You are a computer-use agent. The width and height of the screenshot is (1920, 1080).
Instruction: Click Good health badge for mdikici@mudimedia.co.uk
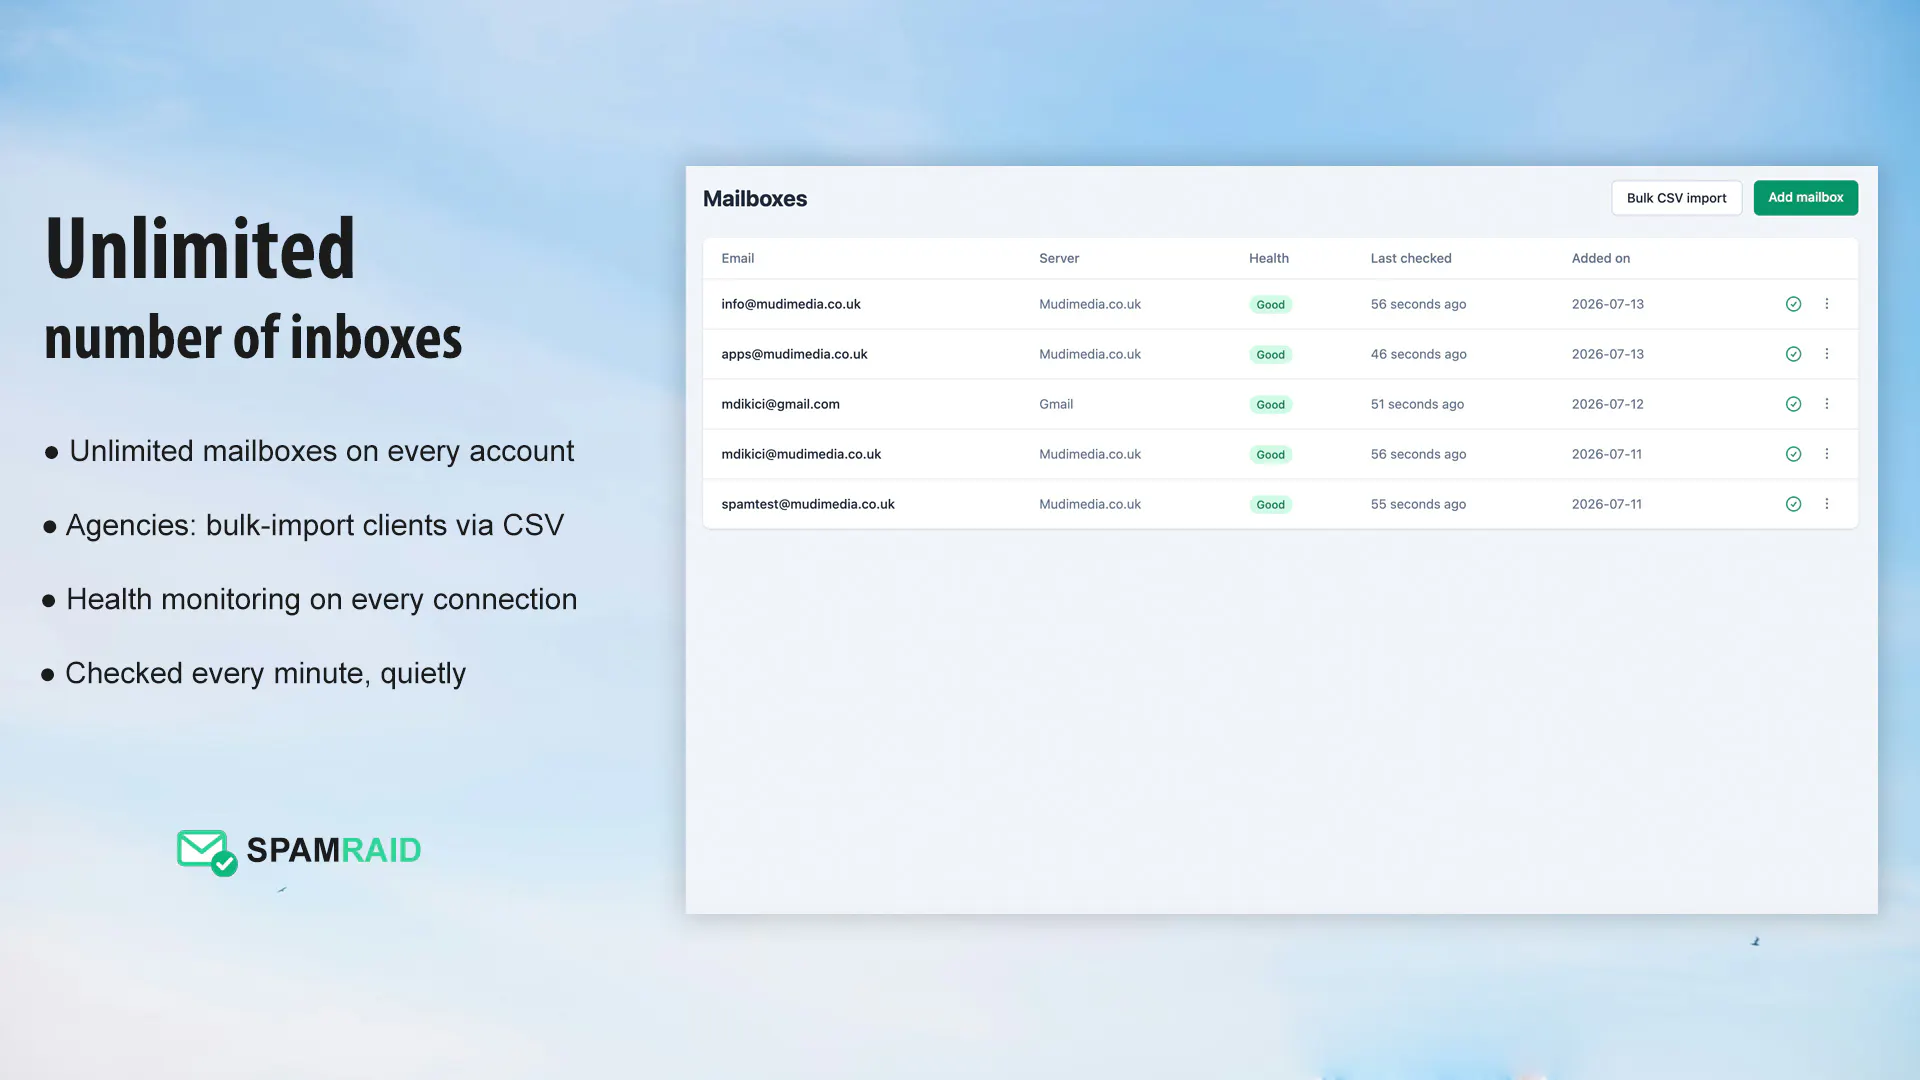(x=1270, y=455)
